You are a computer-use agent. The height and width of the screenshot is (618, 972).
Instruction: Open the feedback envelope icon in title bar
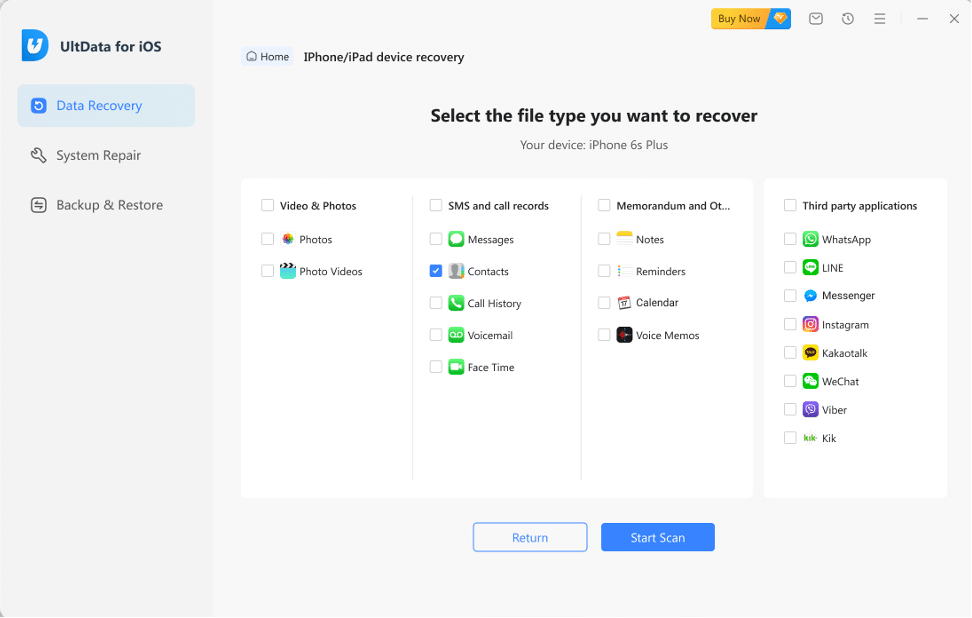(815, 18)
